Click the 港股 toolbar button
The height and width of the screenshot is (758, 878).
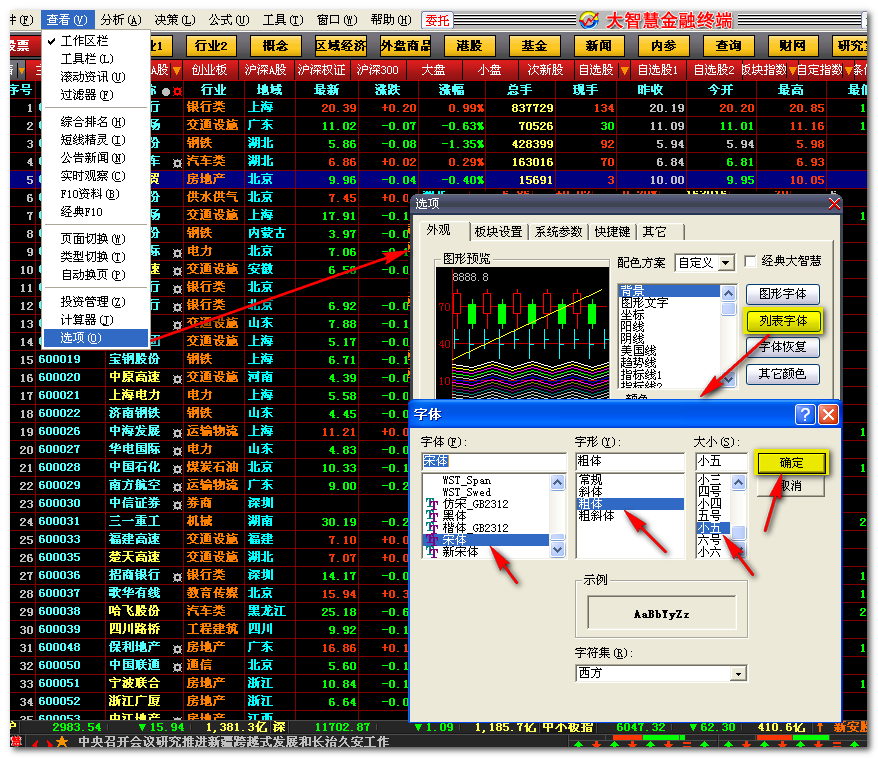pyautogui.click(x=470, y=46)
